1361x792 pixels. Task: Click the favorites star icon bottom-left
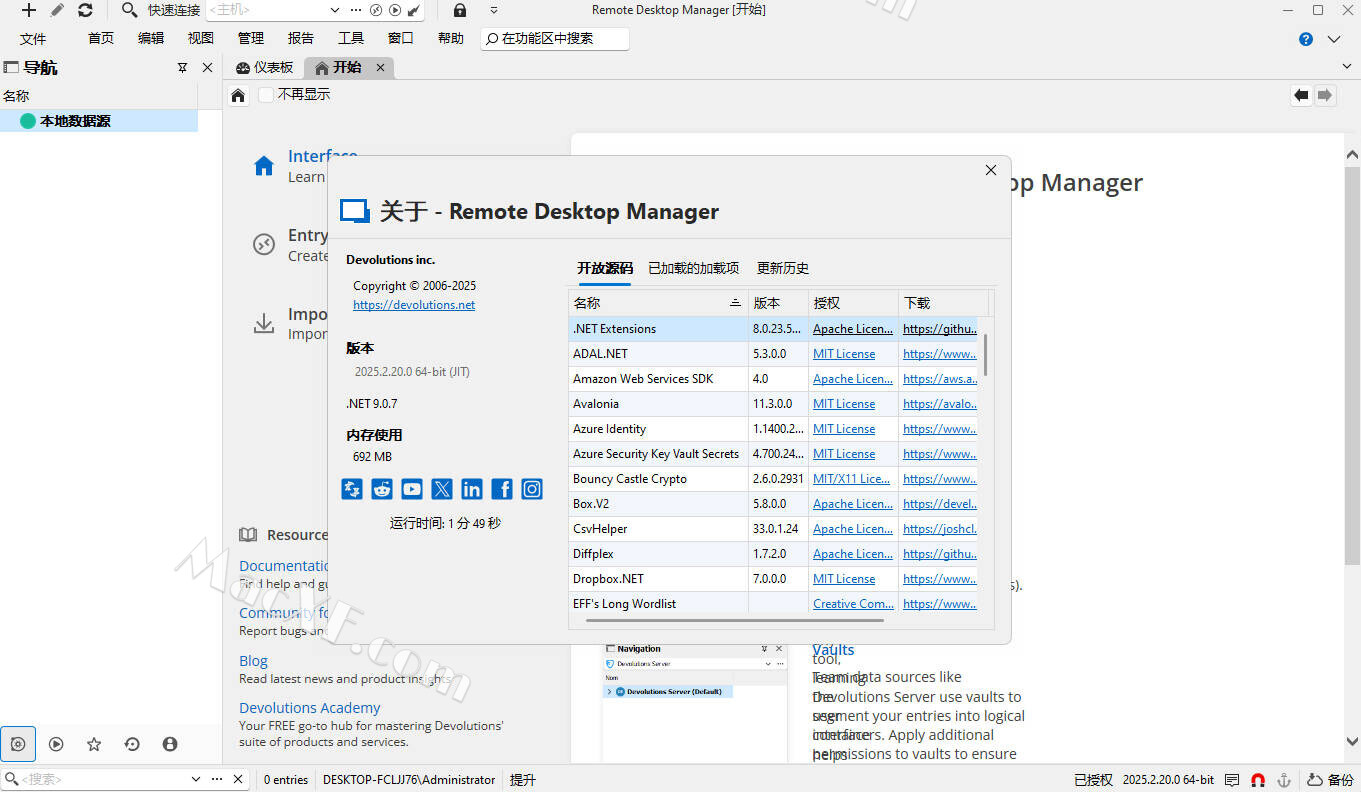pos(94,744)
